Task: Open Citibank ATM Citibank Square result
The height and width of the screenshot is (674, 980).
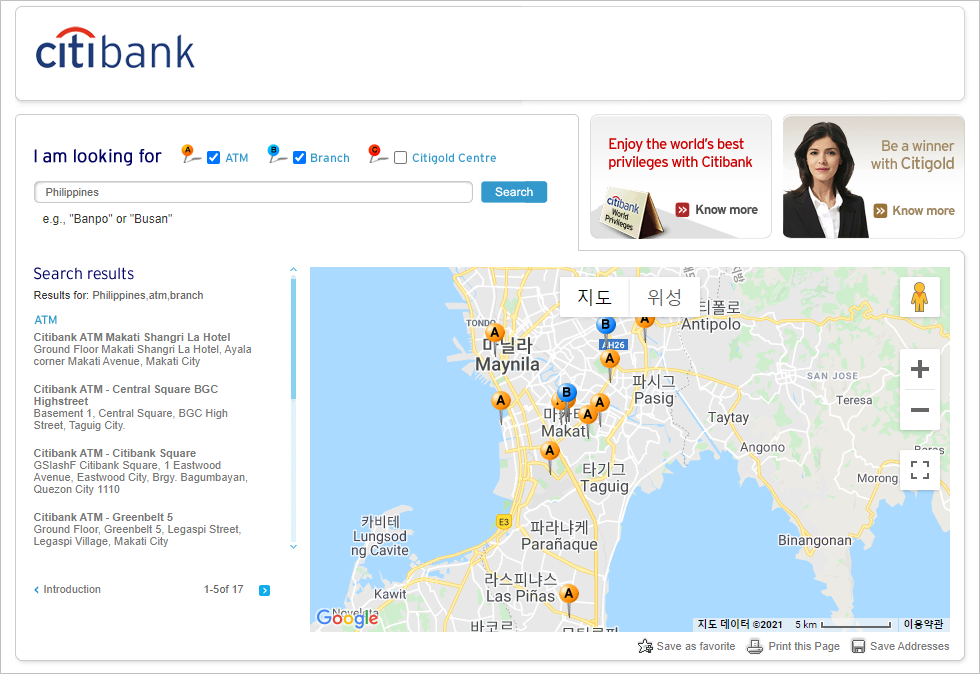Action: (x=114, y=453)
